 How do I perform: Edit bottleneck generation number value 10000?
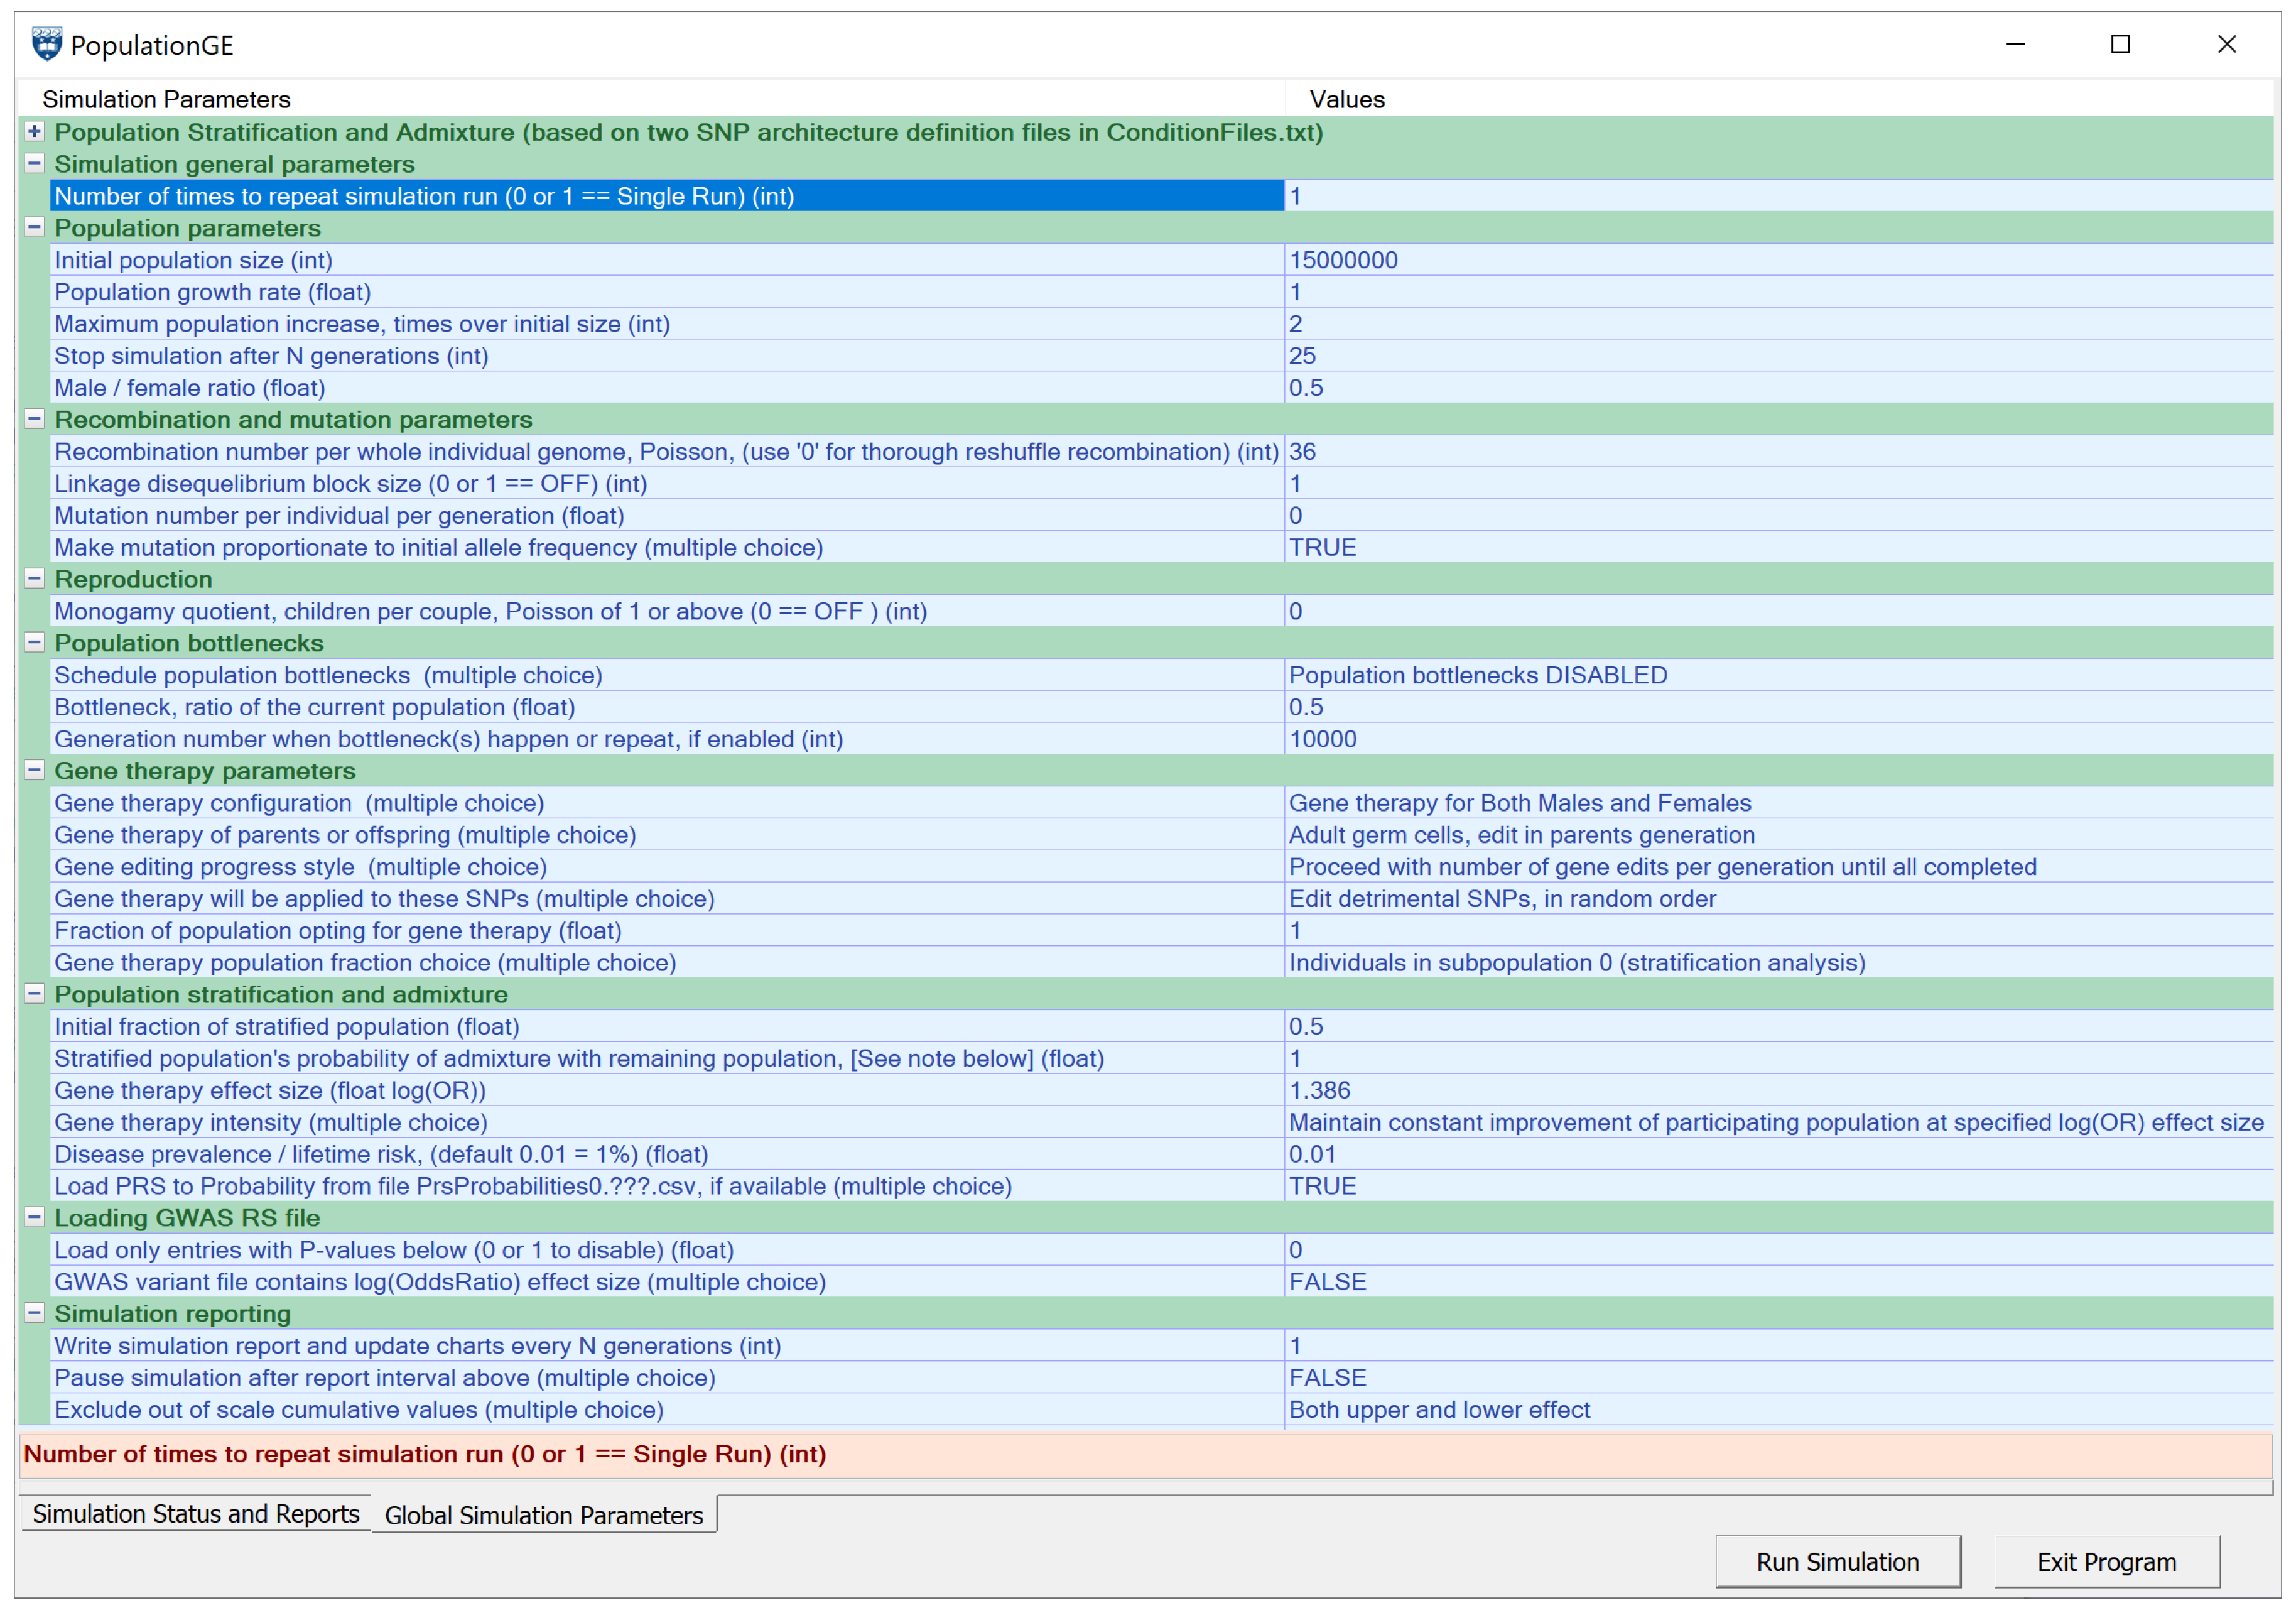(x=1779, y=739)
